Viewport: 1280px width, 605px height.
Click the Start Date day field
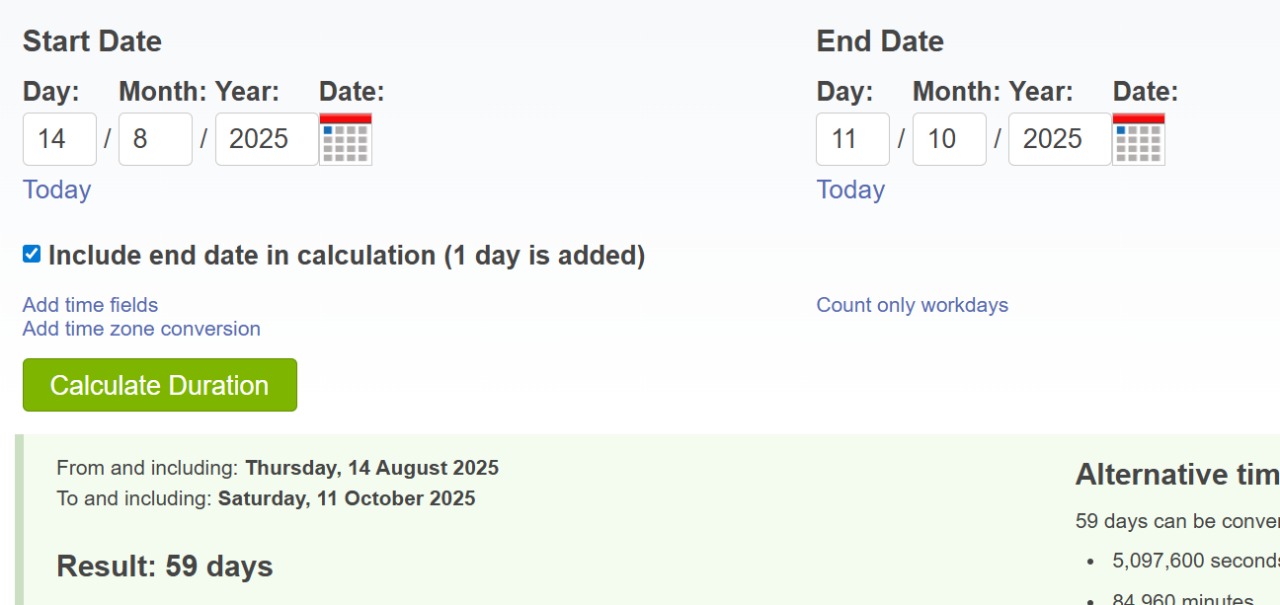point(60,139)
